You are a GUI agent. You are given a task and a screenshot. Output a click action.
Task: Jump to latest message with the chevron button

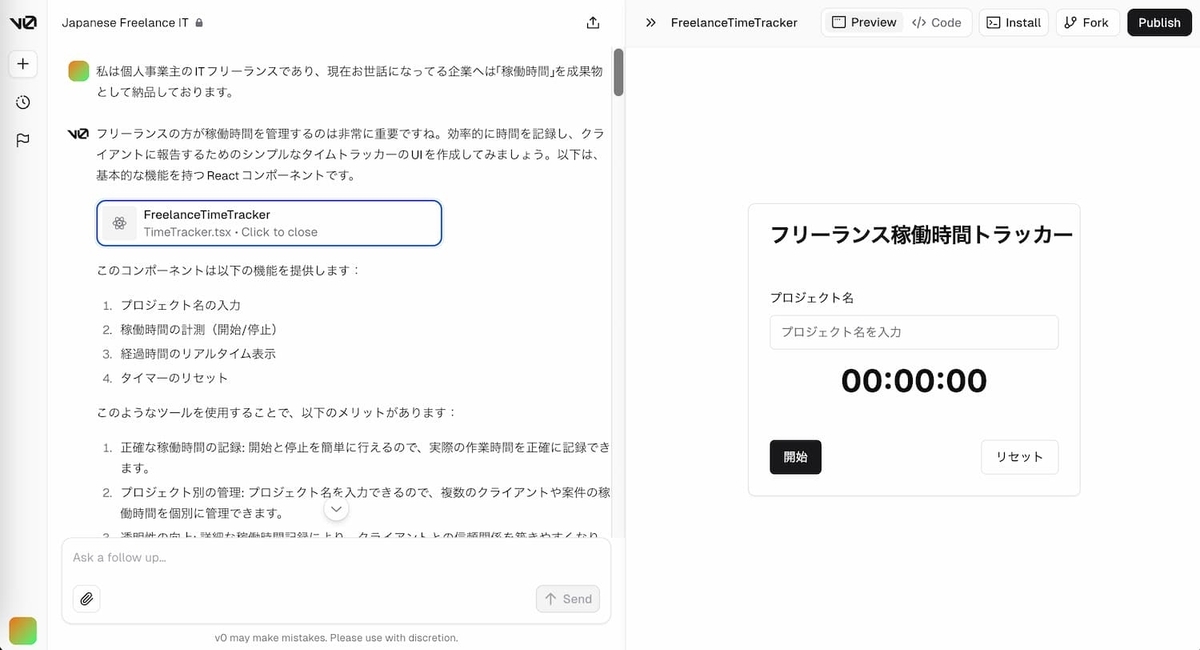tap(336, 509)
